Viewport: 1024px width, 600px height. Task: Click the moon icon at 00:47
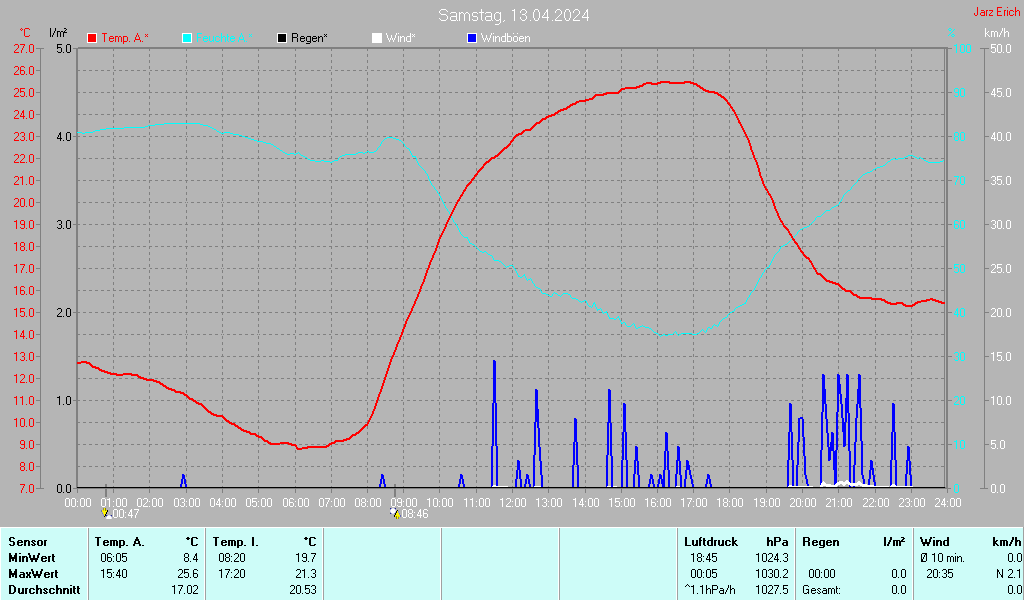coord(105,513)
